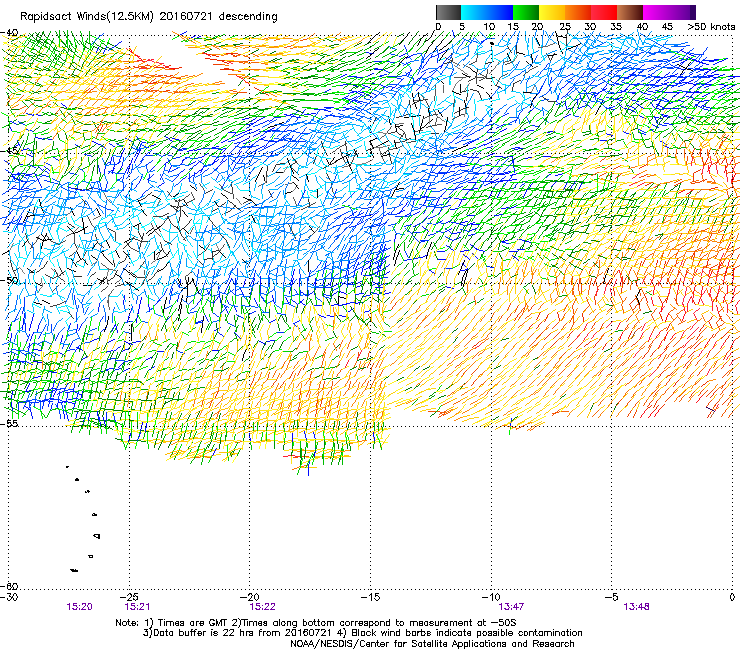Click the '>50 knots' legend label
Image resolution: width=740 pixels, height=650 pixels.
coord(711,27)
